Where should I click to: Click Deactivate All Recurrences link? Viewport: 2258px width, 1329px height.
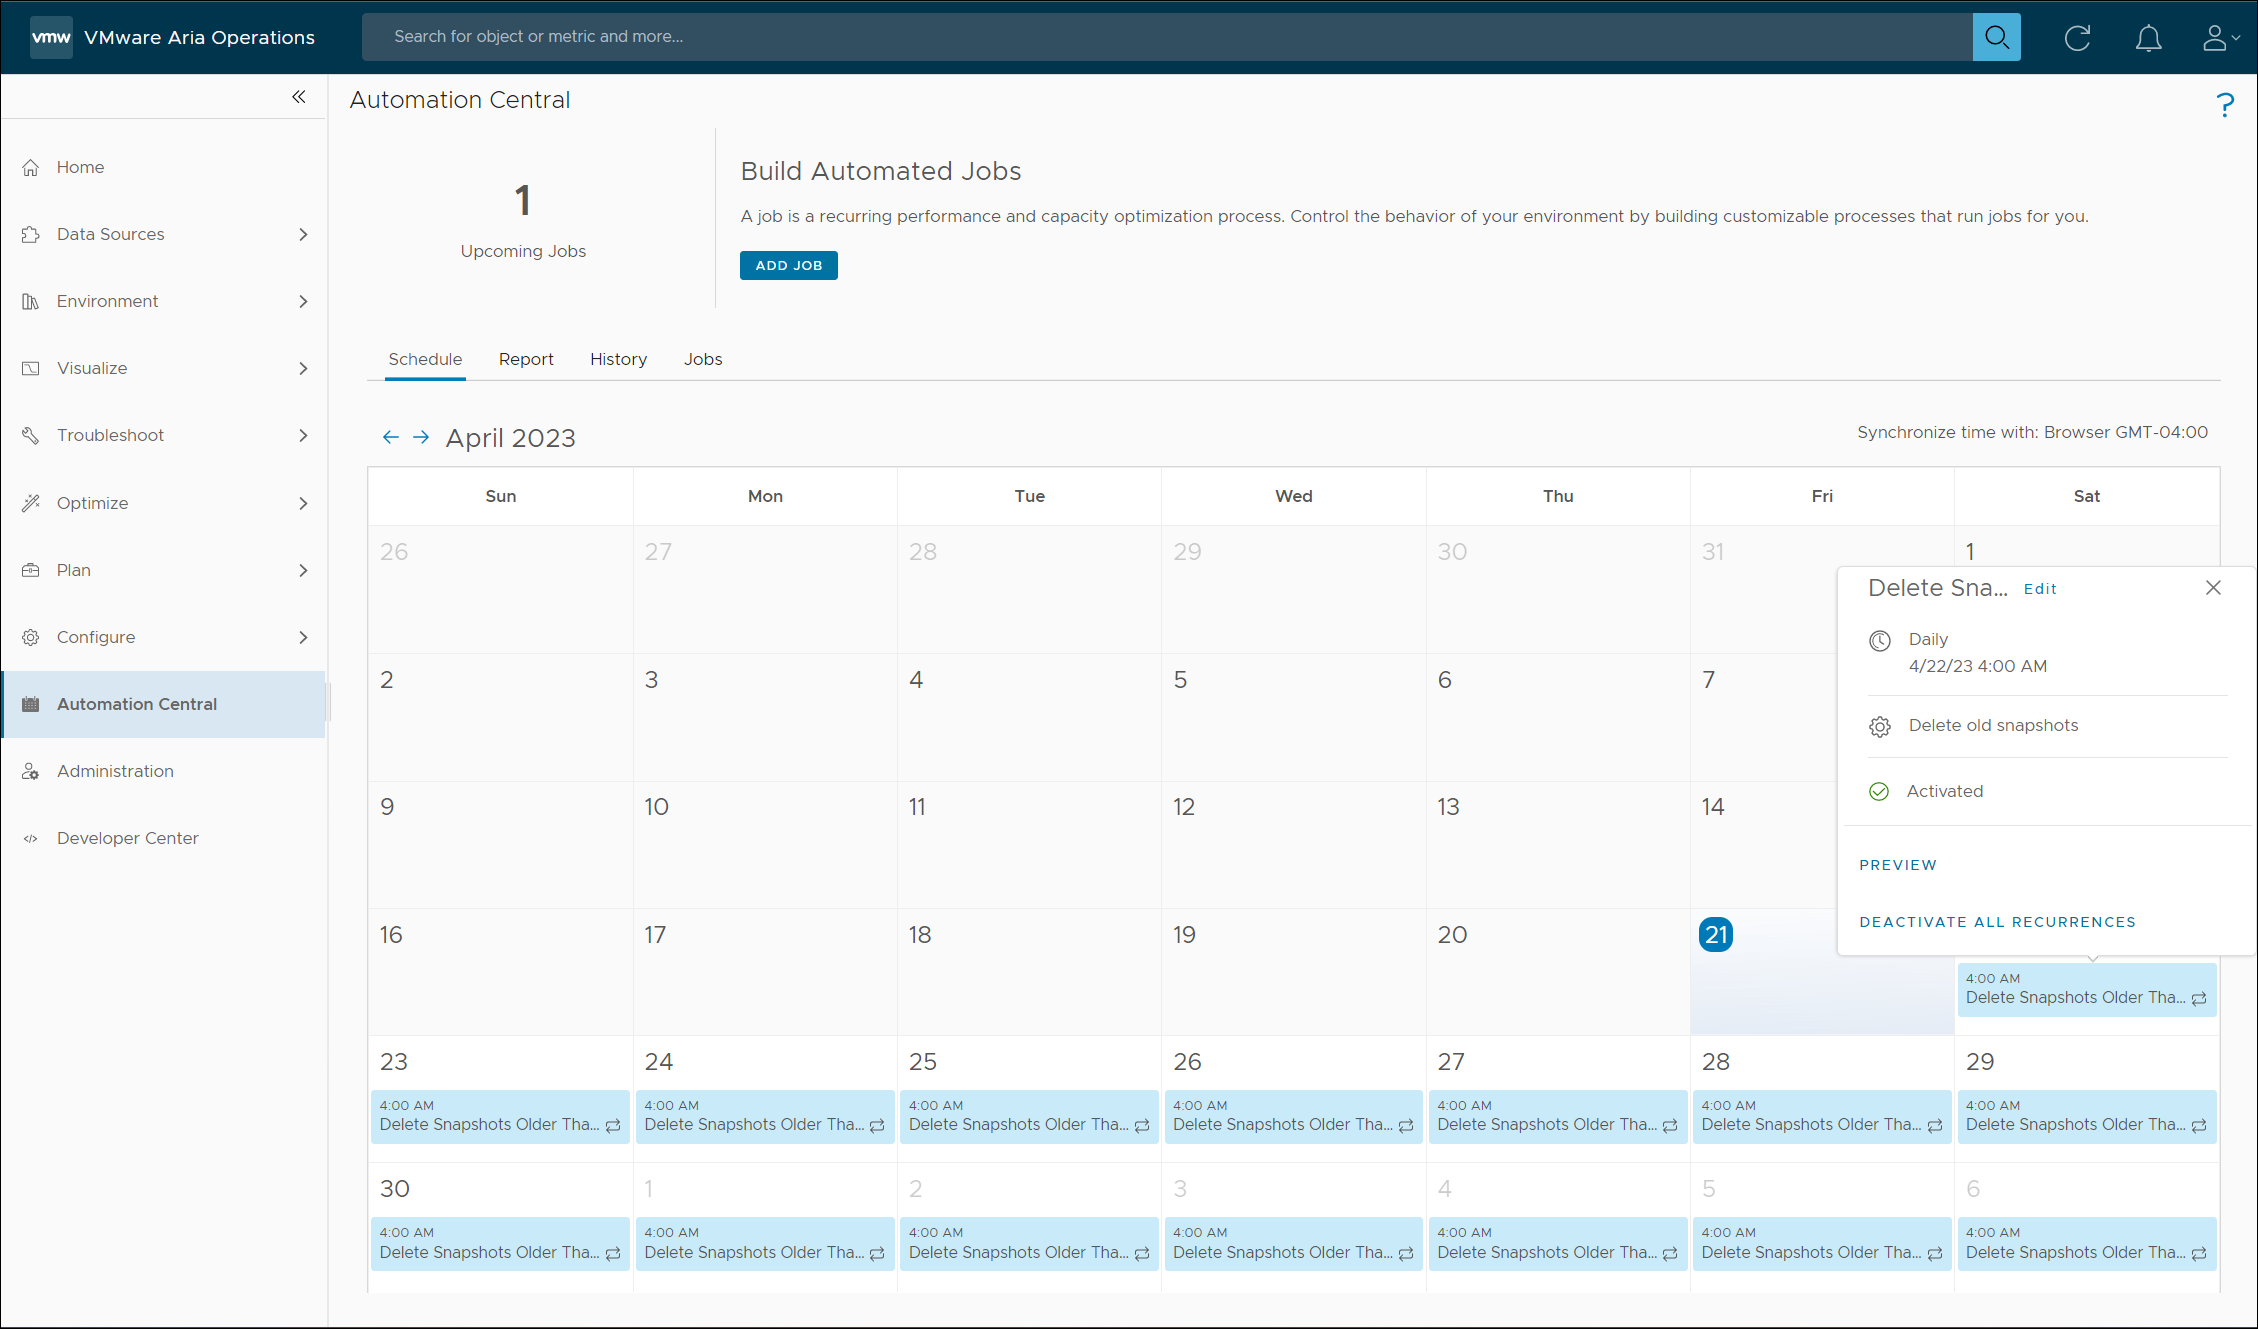point(1997,922)
